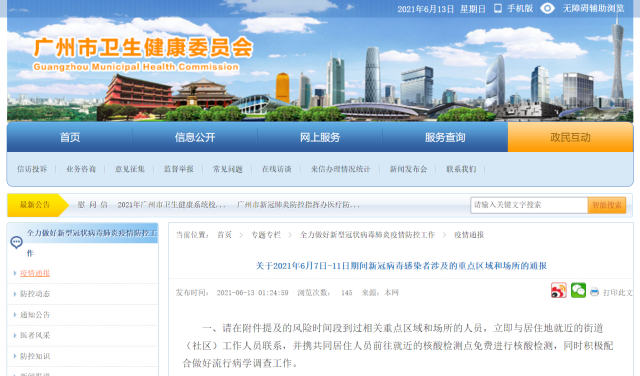Screen dimensions: 640x376
Task: Open the 信息公开 navigation tab
Action: click(x=195, y=137)
